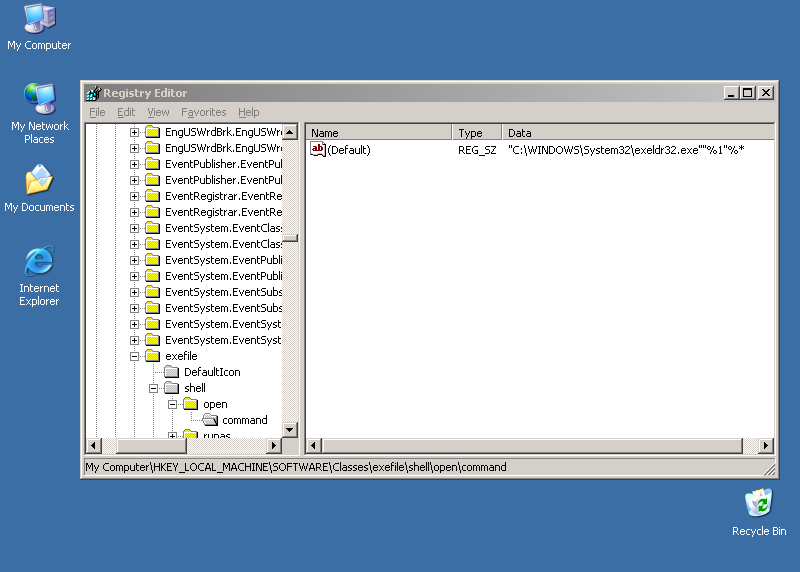The height and width of the screenshot is (572, 800).
Task: Click the shell folder icon
Action: [171, 388]
